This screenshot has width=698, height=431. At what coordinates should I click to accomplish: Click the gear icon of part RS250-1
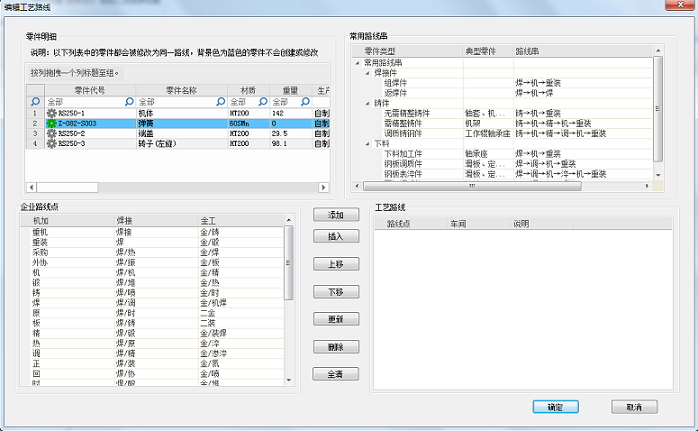tap(52, 114)
